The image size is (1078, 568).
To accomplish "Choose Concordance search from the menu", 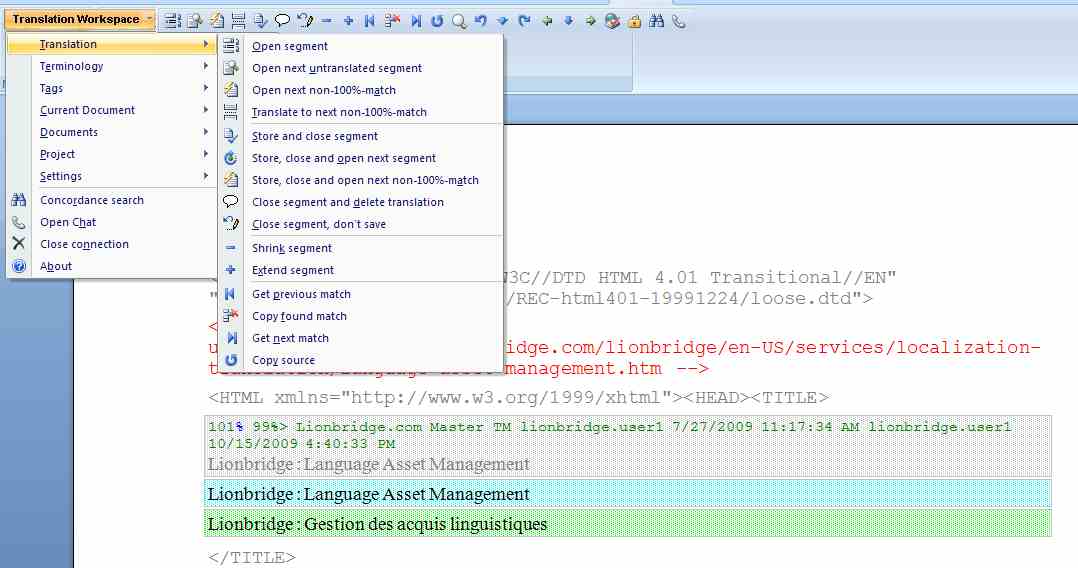I will [x=111, y=200].
